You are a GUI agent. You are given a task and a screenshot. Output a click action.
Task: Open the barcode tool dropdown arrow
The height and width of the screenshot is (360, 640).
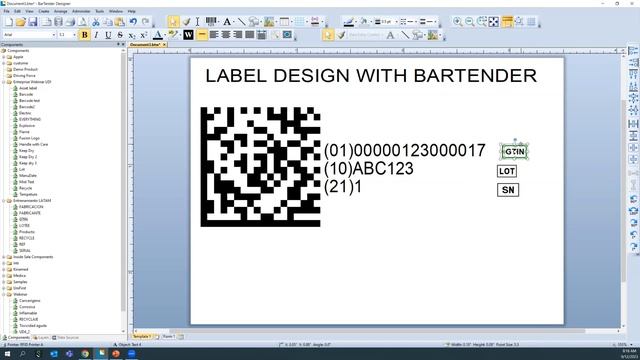(x=218, y=22)
